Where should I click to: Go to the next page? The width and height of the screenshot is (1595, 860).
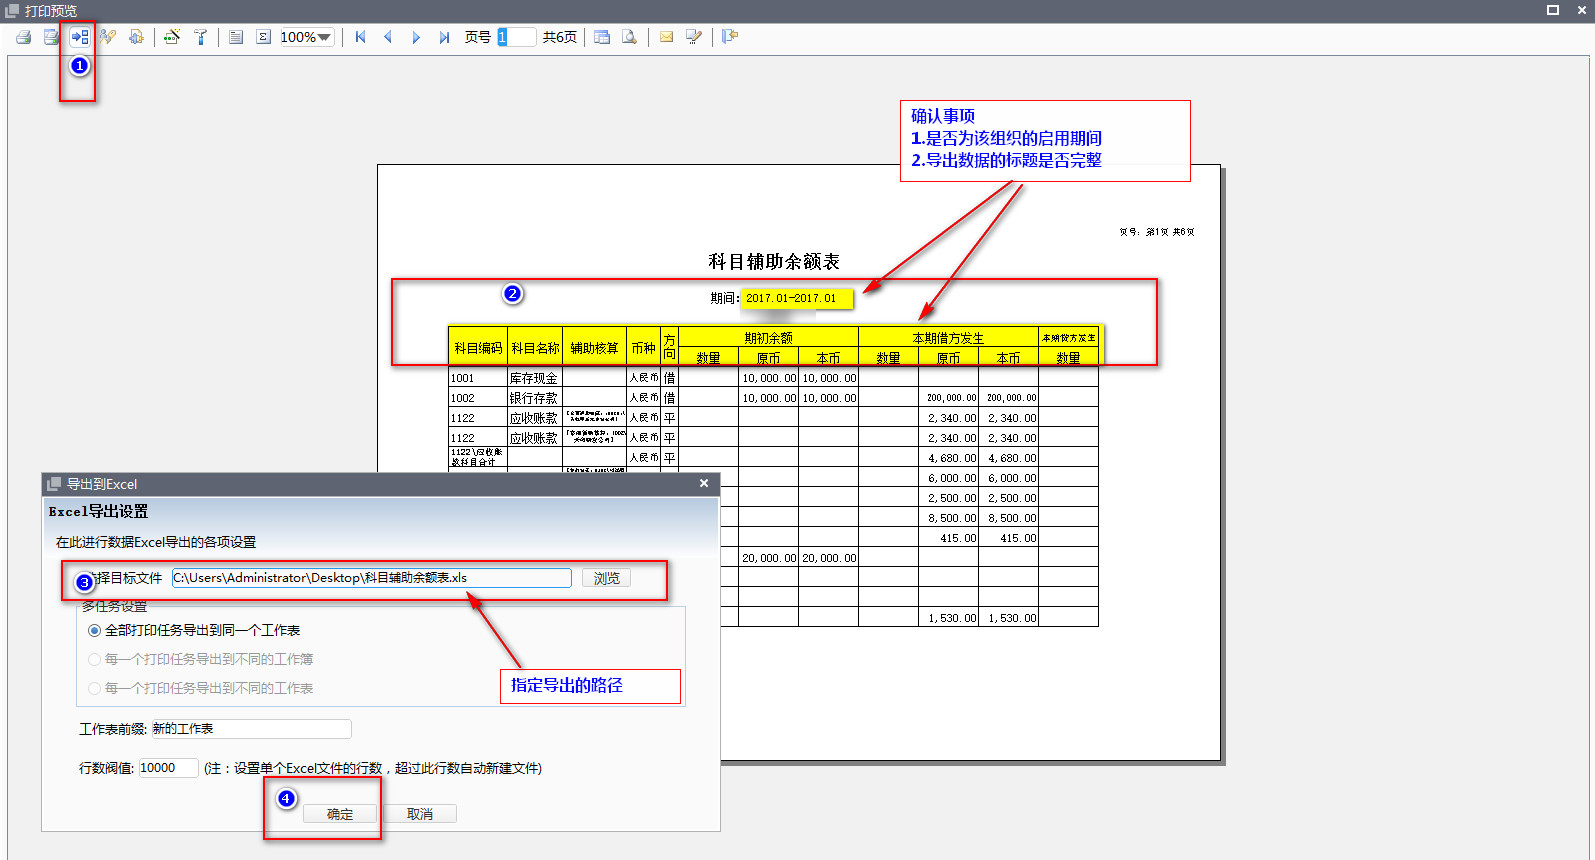pyautogui.click(x=416, y=37)
